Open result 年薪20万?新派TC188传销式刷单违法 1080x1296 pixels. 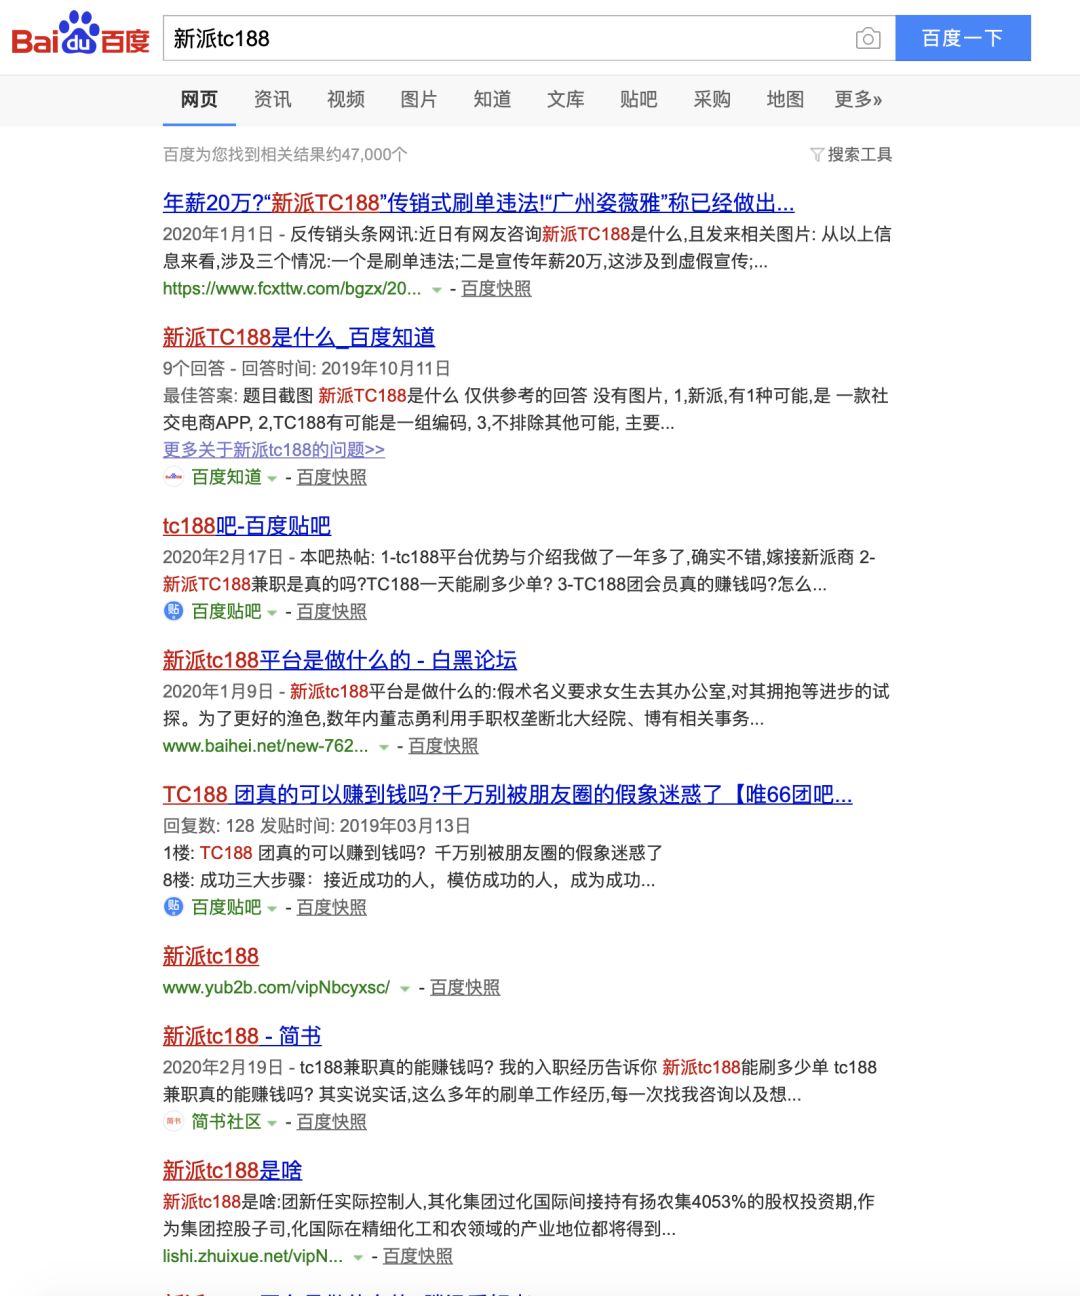point(478,203)
